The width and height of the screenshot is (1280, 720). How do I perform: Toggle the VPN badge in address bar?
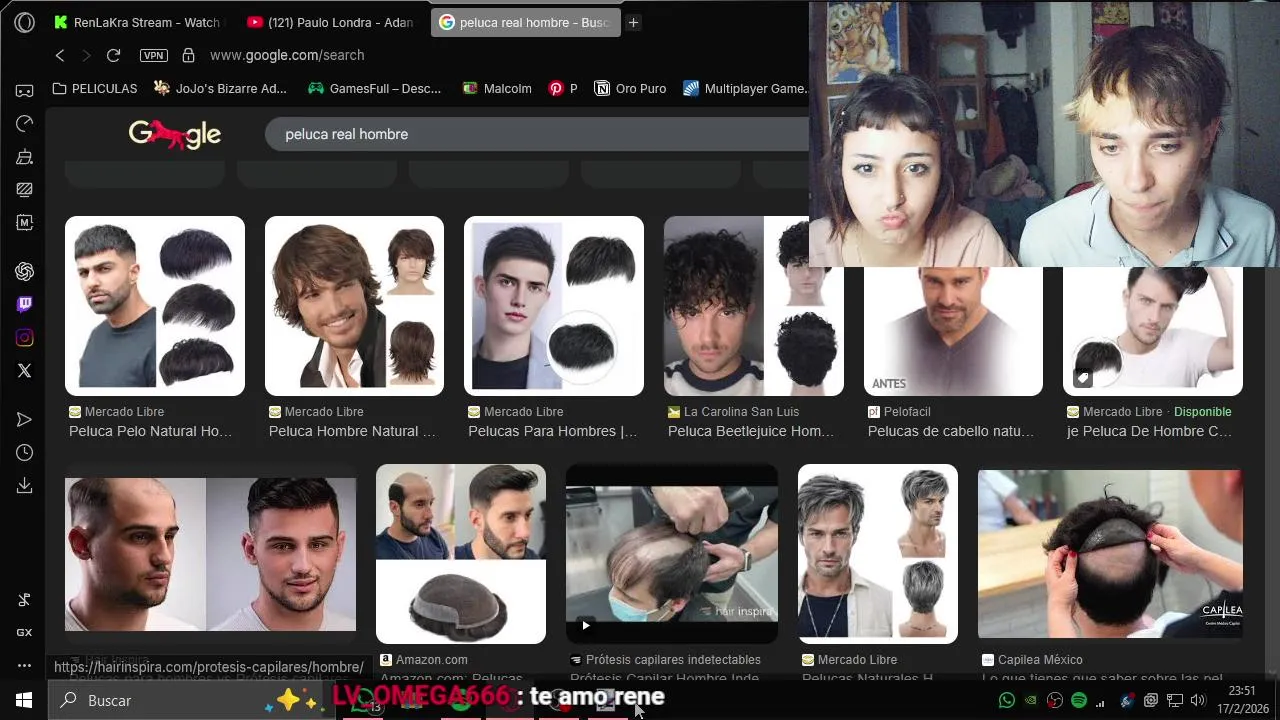(153, 55)
